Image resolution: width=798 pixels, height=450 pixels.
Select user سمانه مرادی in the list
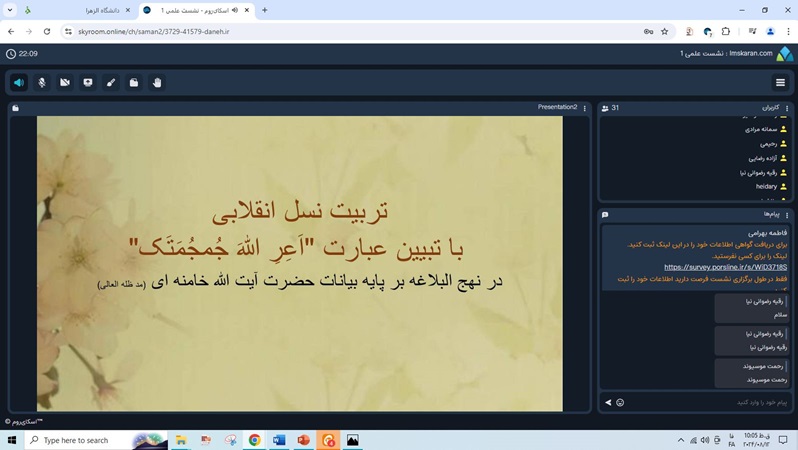pos(761,129)
